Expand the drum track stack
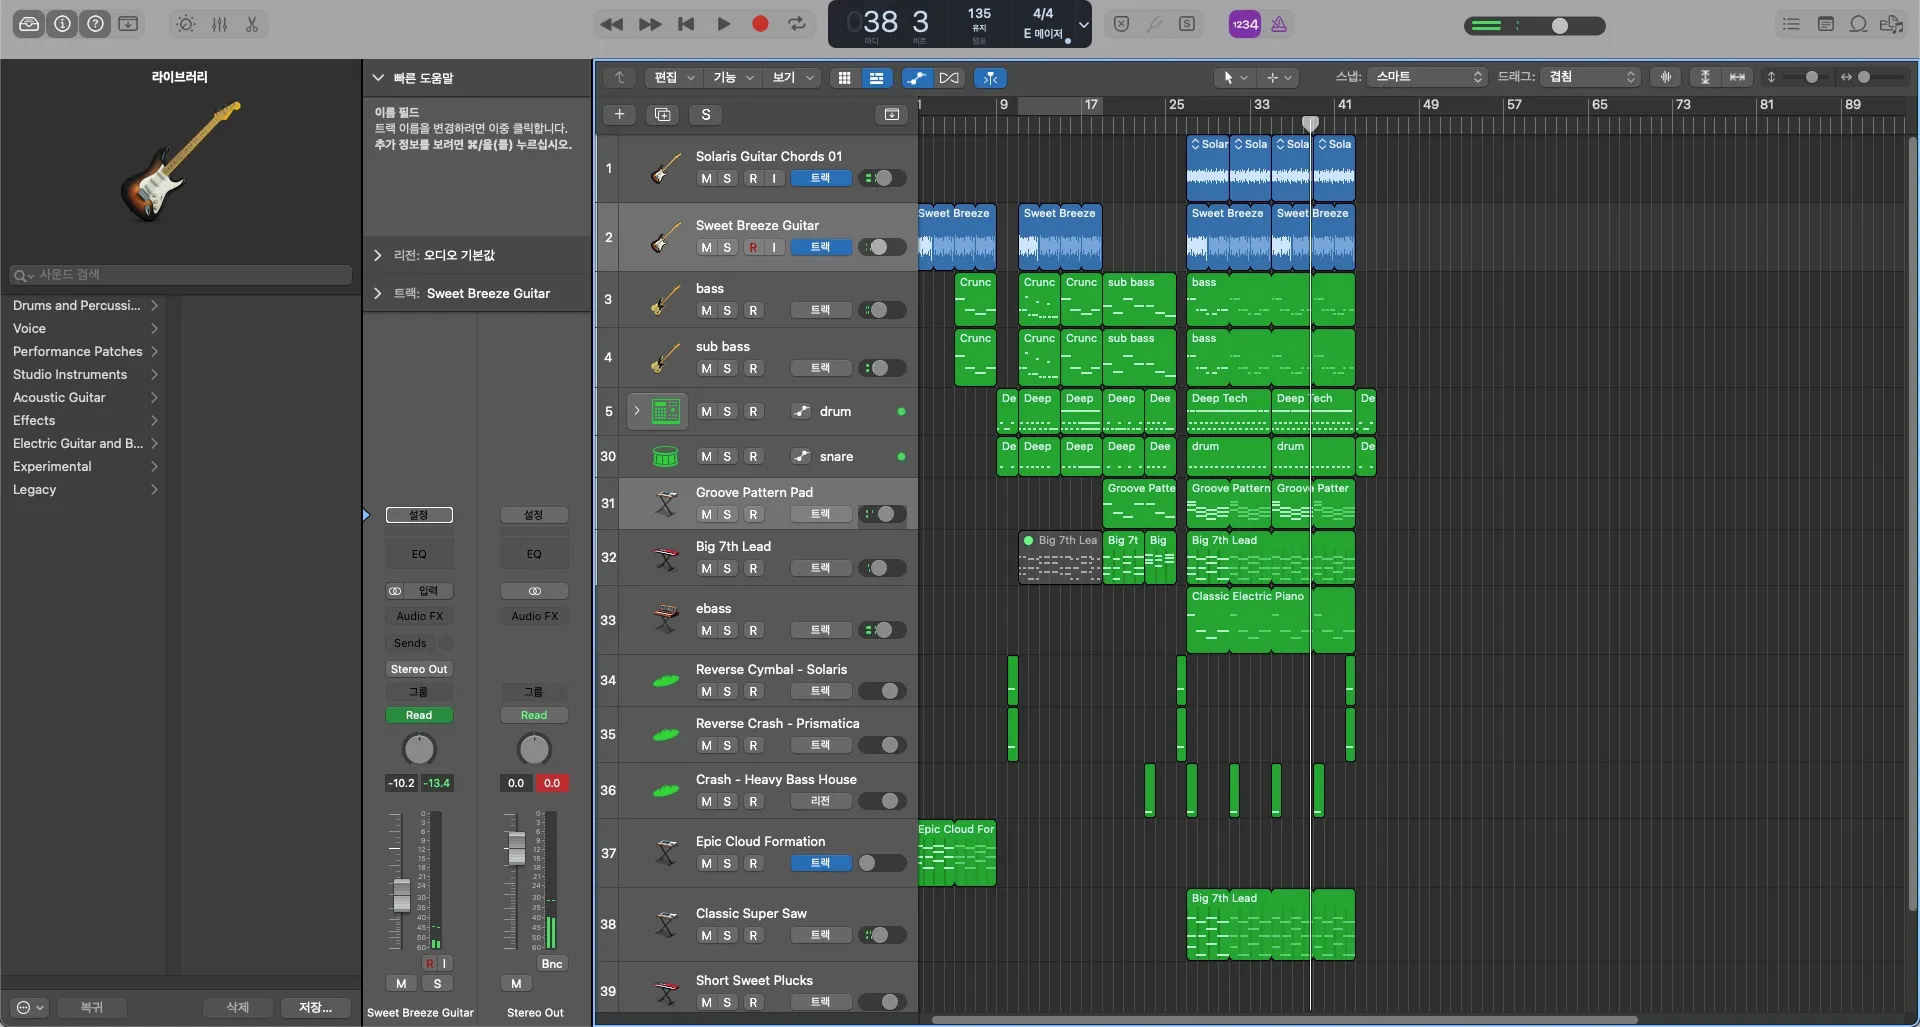 click(637, 411)
